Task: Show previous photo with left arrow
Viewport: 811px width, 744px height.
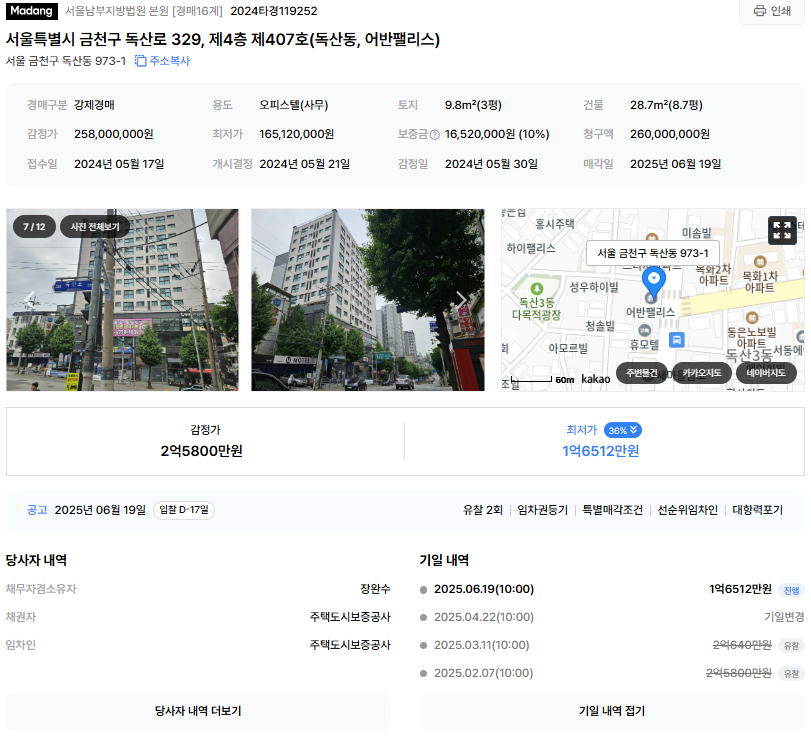Action: tap(31, 299)
